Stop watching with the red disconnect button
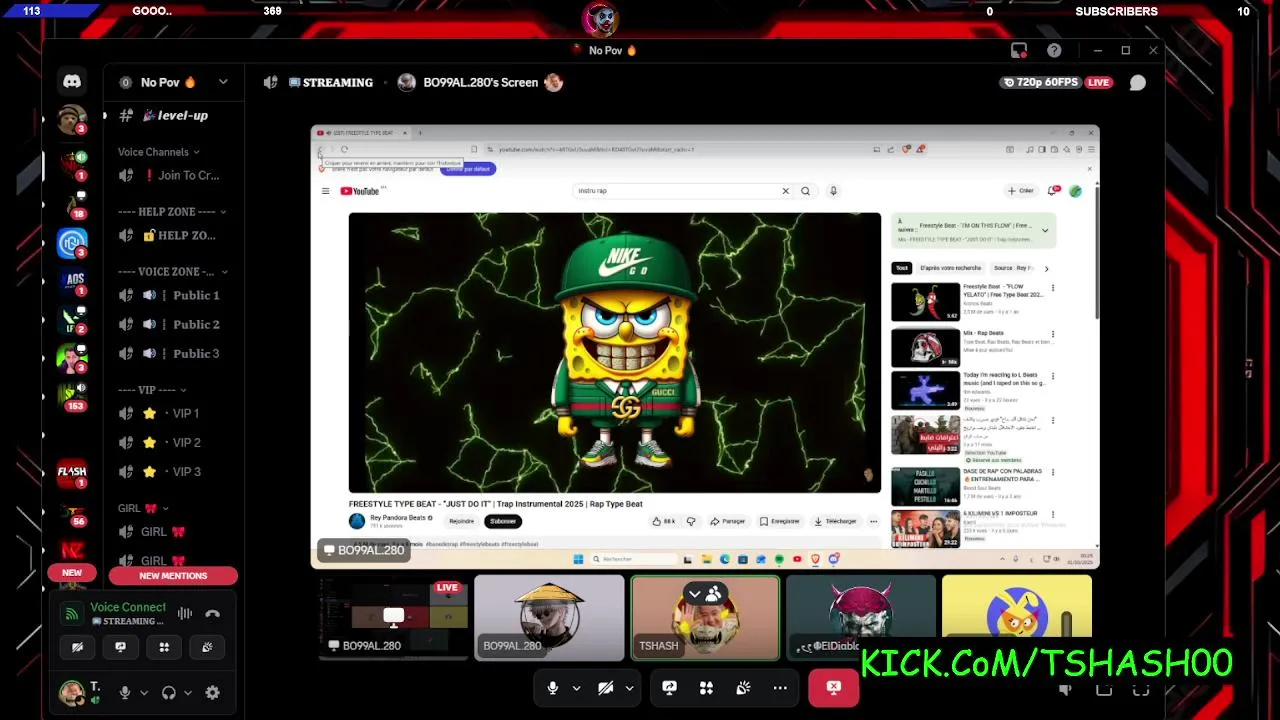 (834, 688)
